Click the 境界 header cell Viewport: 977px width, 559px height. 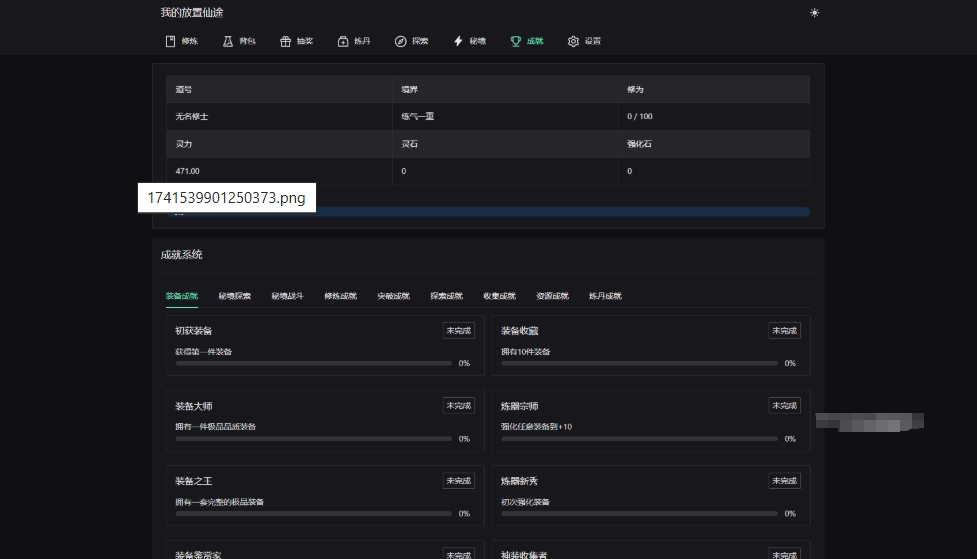tap(505, 89)
